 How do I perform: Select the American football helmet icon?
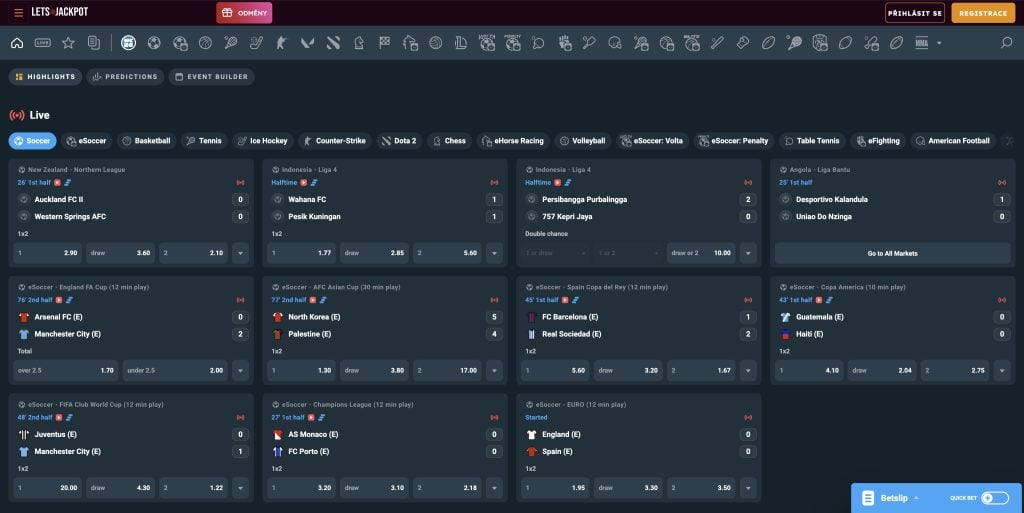point(615,43)
